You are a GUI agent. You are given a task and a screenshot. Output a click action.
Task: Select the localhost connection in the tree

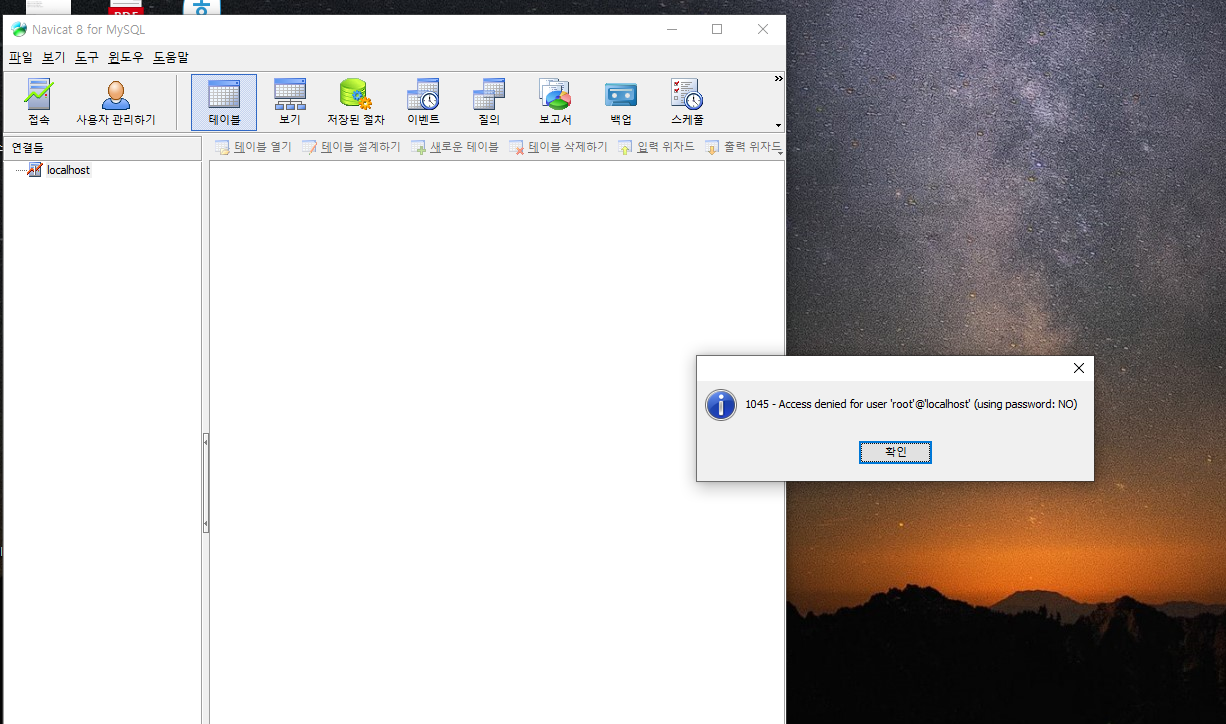point(68,170)
